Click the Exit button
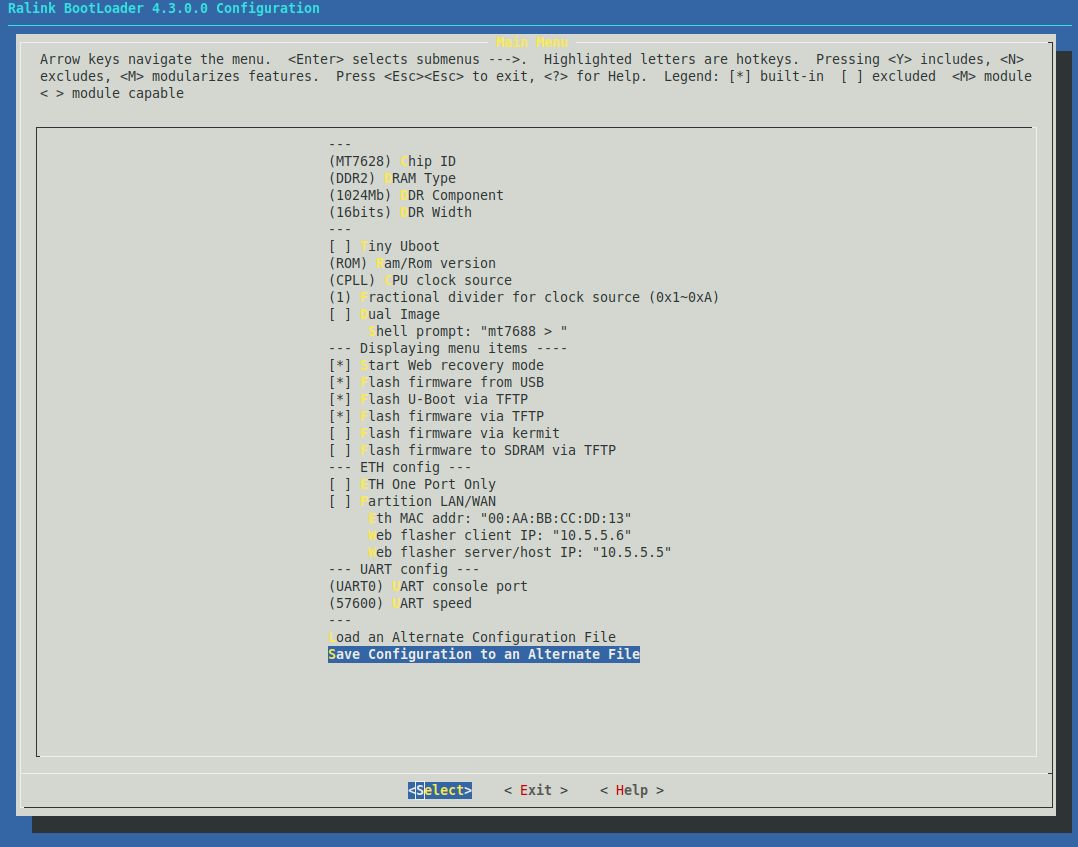The height and width of the screenshot is (847, 1078). [x=536, y=791]
